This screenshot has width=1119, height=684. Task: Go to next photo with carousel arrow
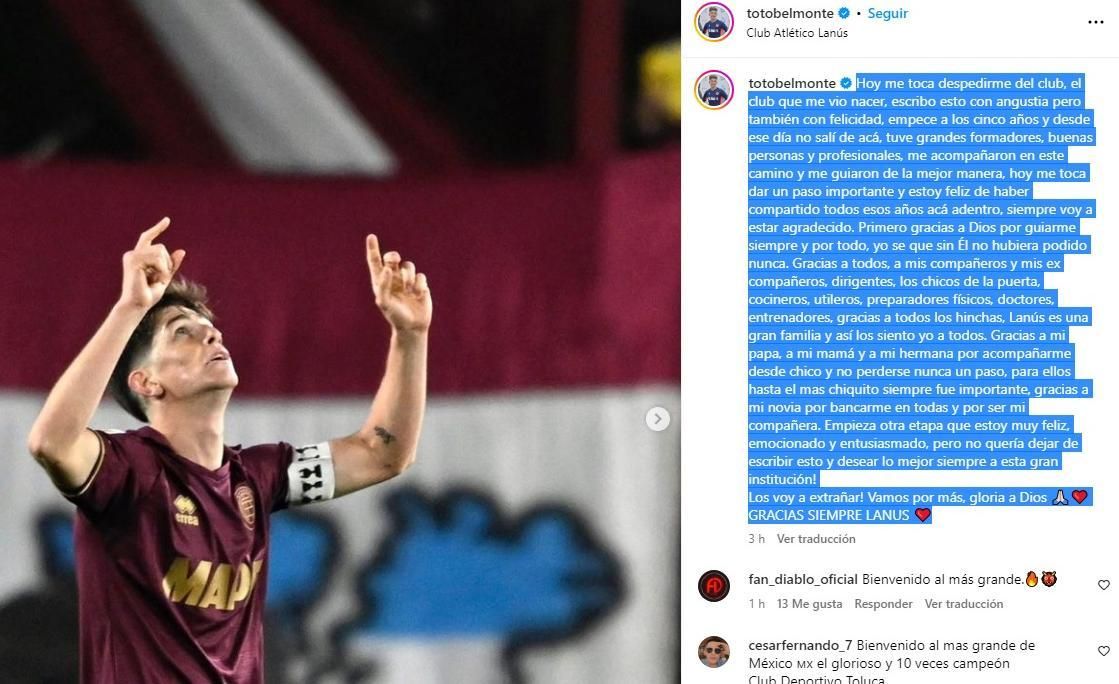pos(657,418)
